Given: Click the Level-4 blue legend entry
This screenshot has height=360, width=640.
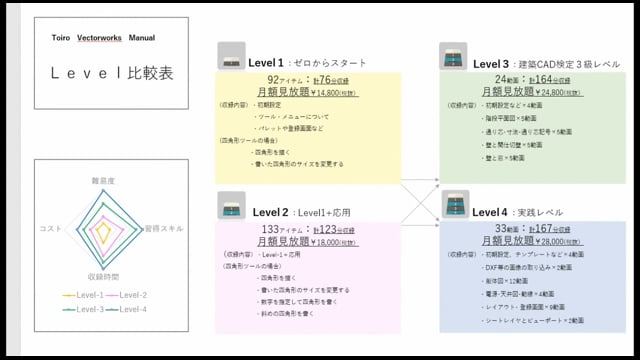Looking at the screenshot, I should [x=126, y=309].
